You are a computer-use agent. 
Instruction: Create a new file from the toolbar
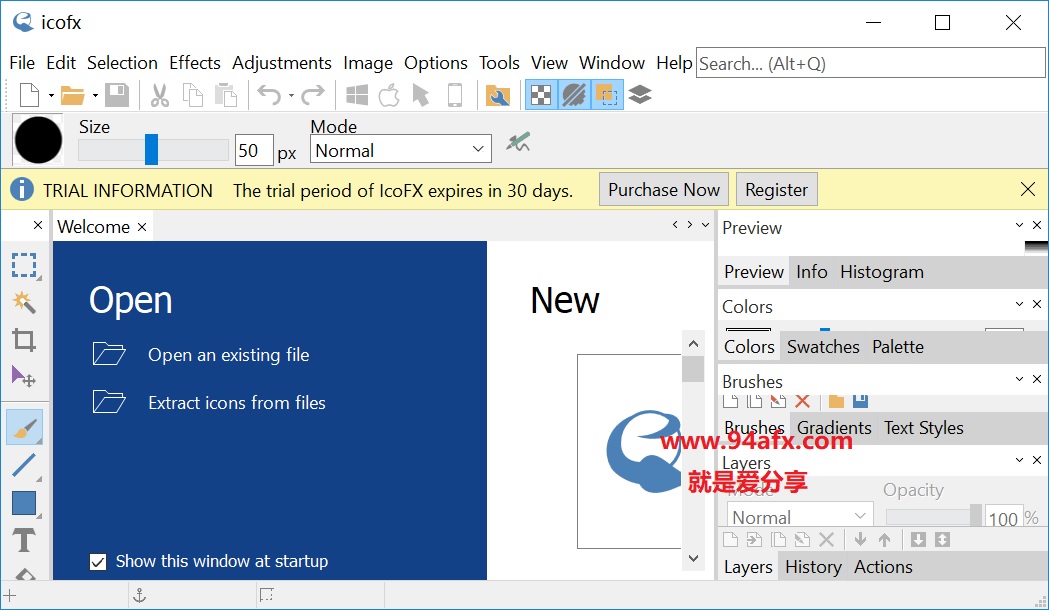tap(29, 95)
